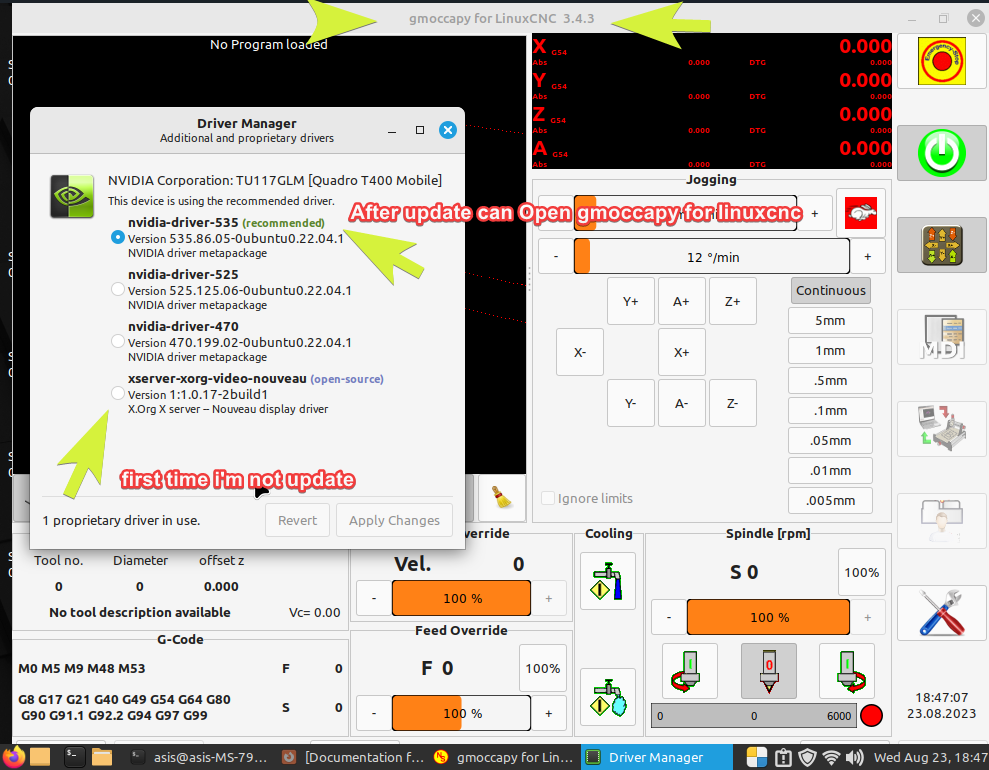Enable the Ignore limits checkbox
The width and height of the screenshot is (989, 770).
548,498
